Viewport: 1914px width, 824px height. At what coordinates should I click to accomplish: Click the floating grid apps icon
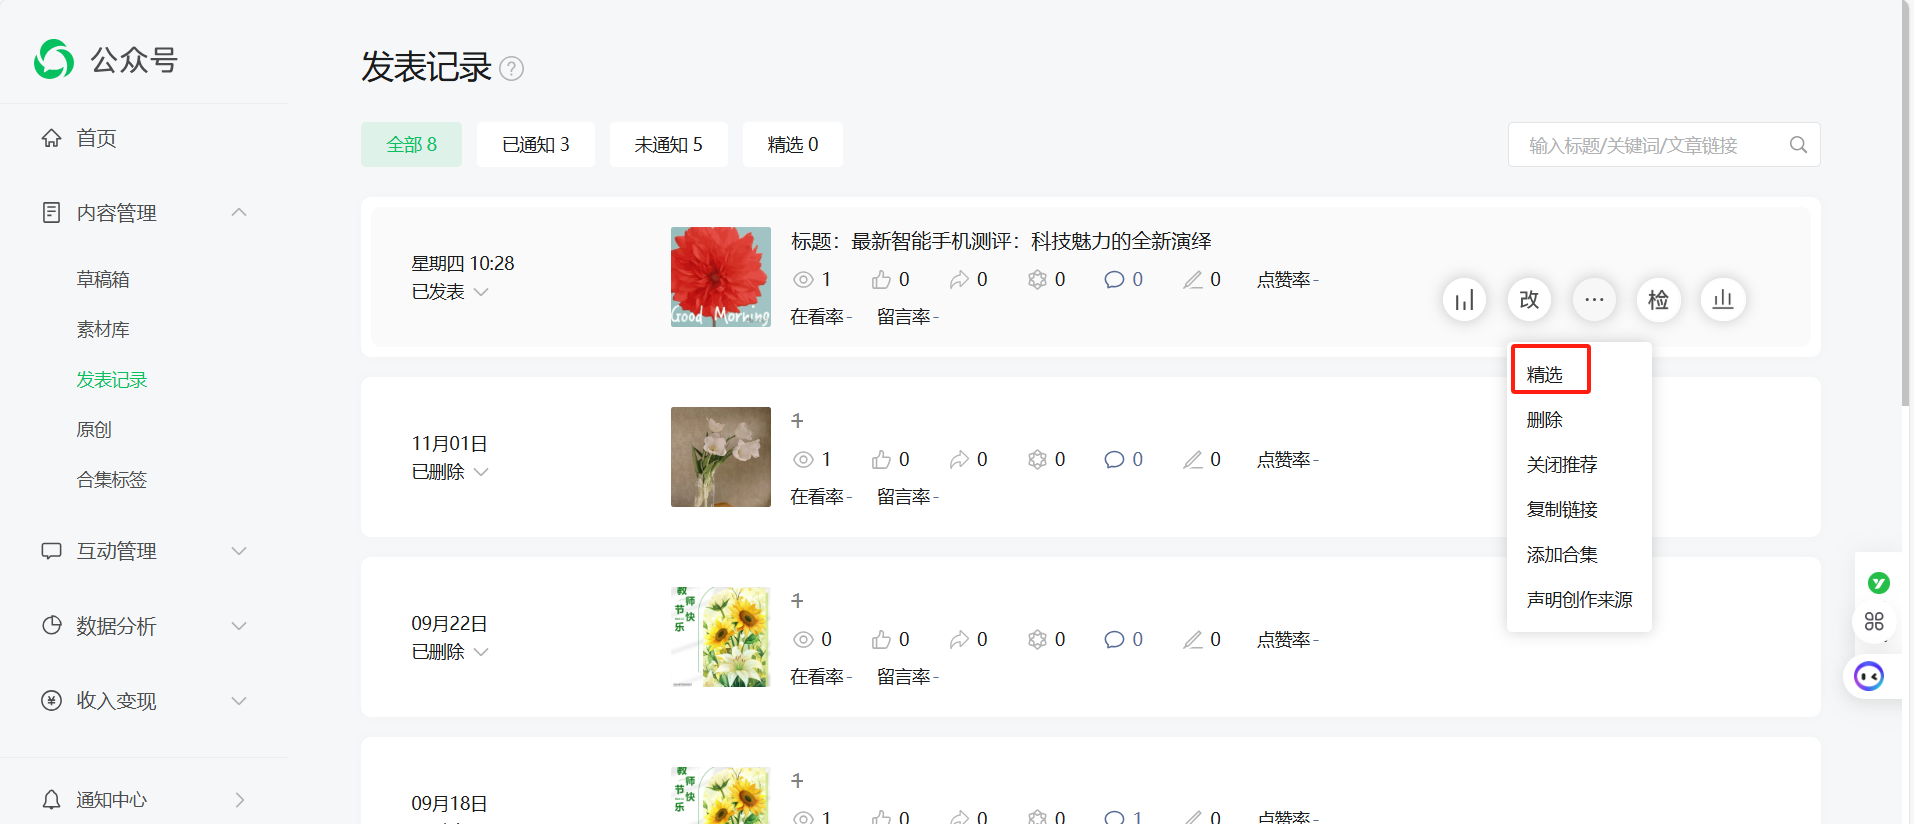coord(1874,622)
